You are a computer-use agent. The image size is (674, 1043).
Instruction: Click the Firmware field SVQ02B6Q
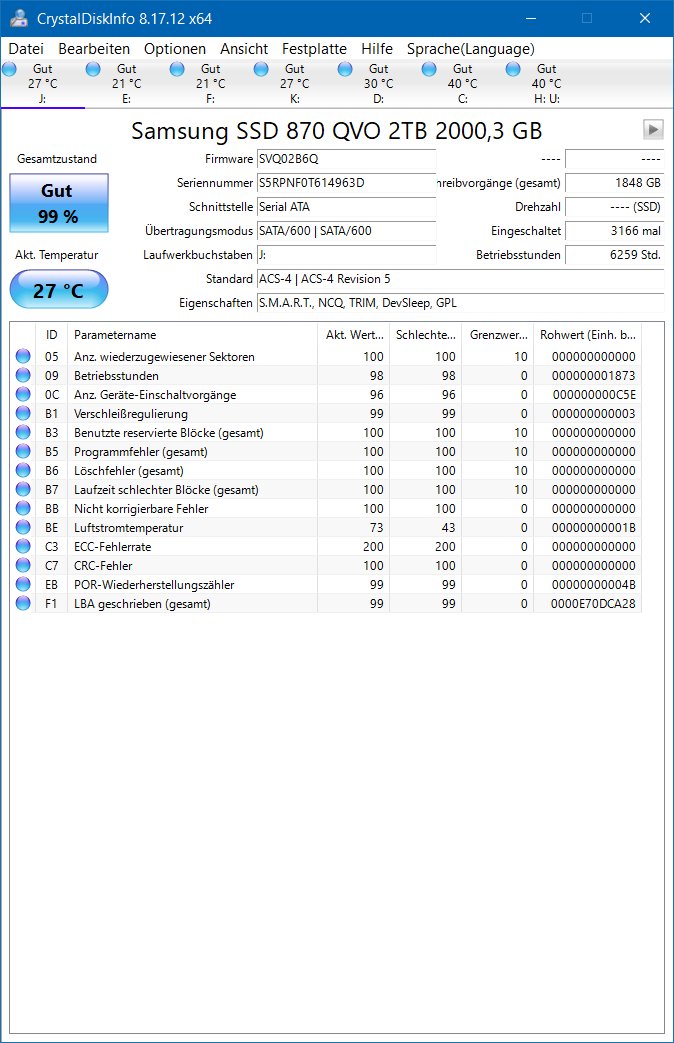[347, 159]
